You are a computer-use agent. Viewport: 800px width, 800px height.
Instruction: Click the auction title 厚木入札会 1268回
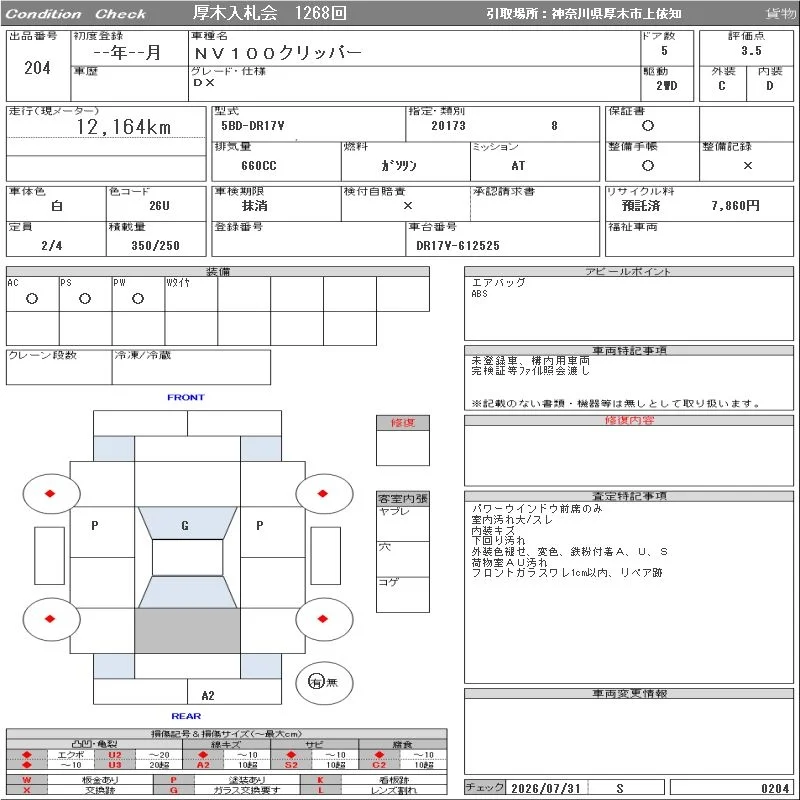(269, 13)
